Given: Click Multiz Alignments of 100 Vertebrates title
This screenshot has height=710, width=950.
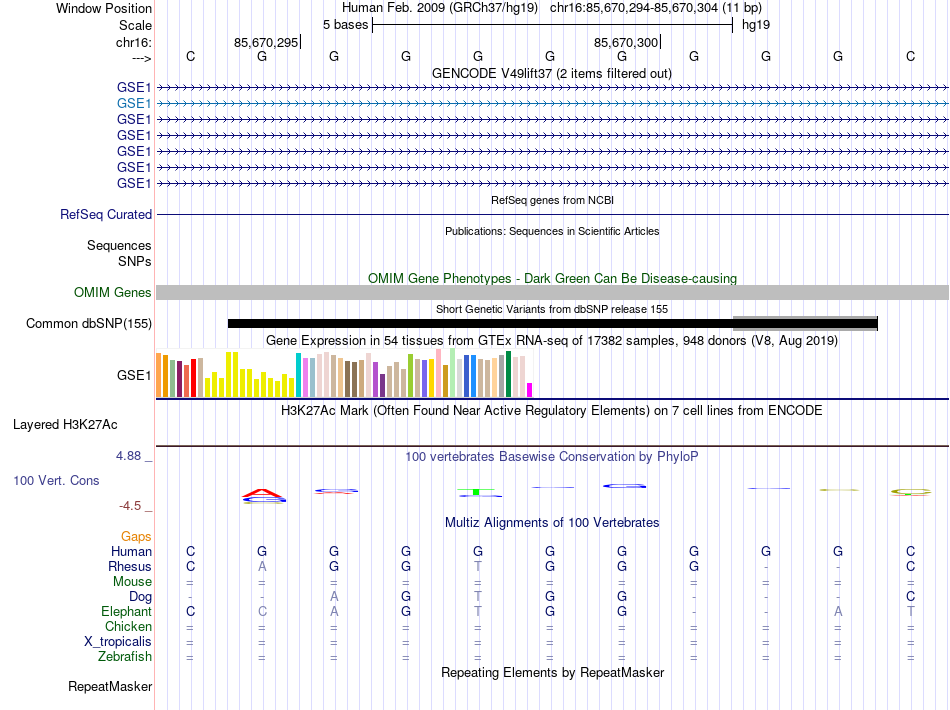Looking at the screenshot, I should [552, 522].
